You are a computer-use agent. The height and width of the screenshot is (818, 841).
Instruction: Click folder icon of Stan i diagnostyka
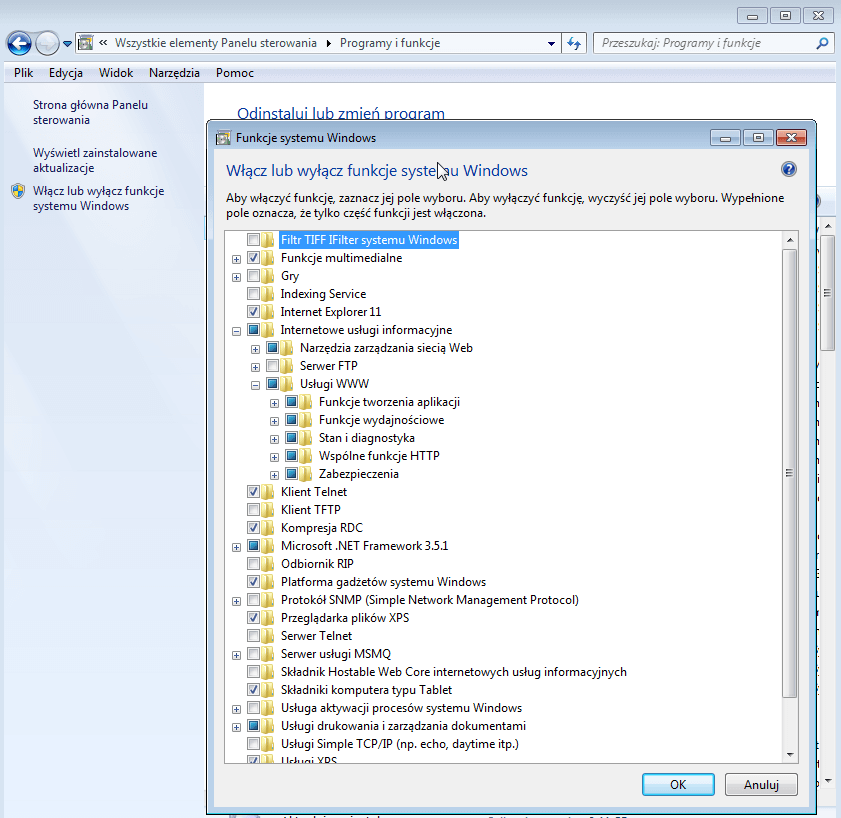[x=306, y=438]
